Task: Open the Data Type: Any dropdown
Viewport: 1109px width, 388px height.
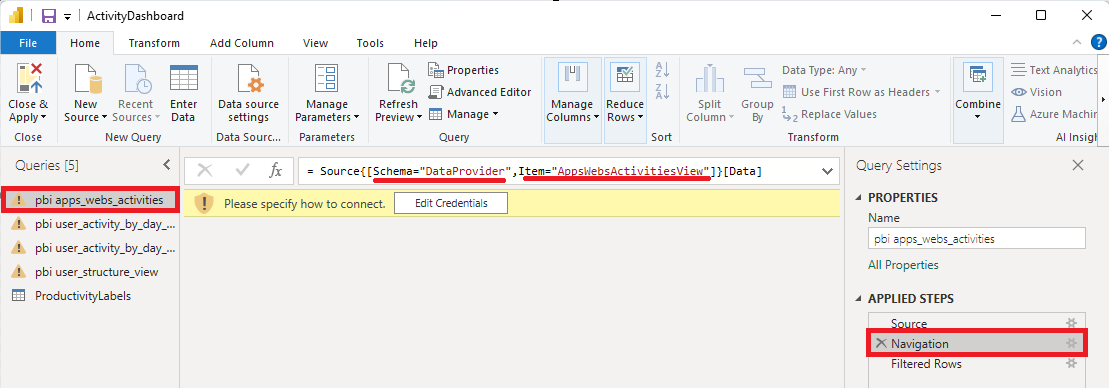Action: pyautogui.click(x=824, y=70)
